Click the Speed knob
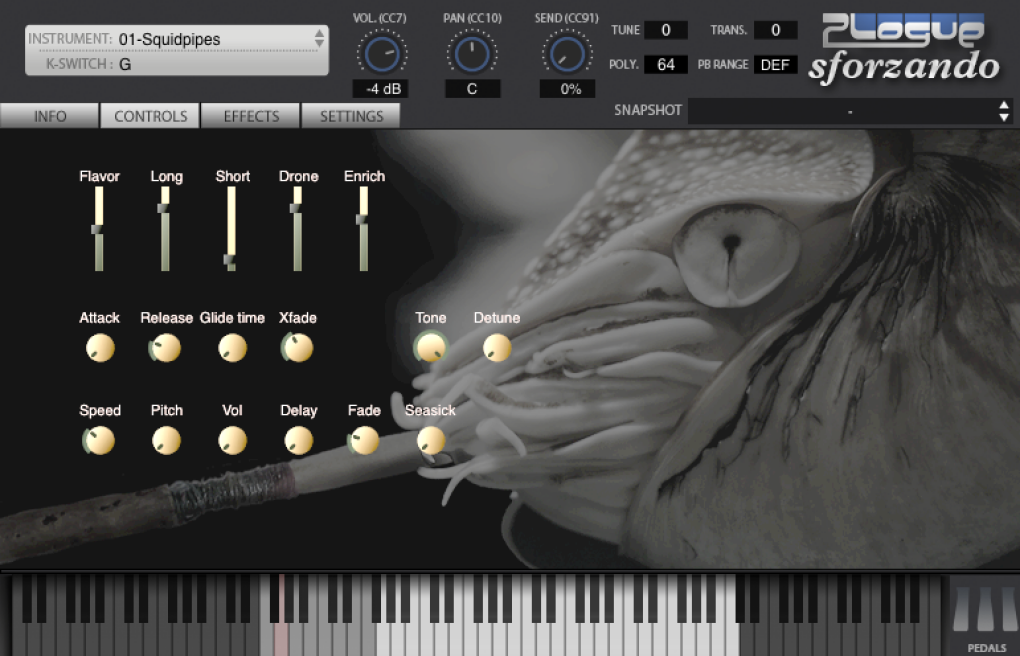 (x=100, y=441)
